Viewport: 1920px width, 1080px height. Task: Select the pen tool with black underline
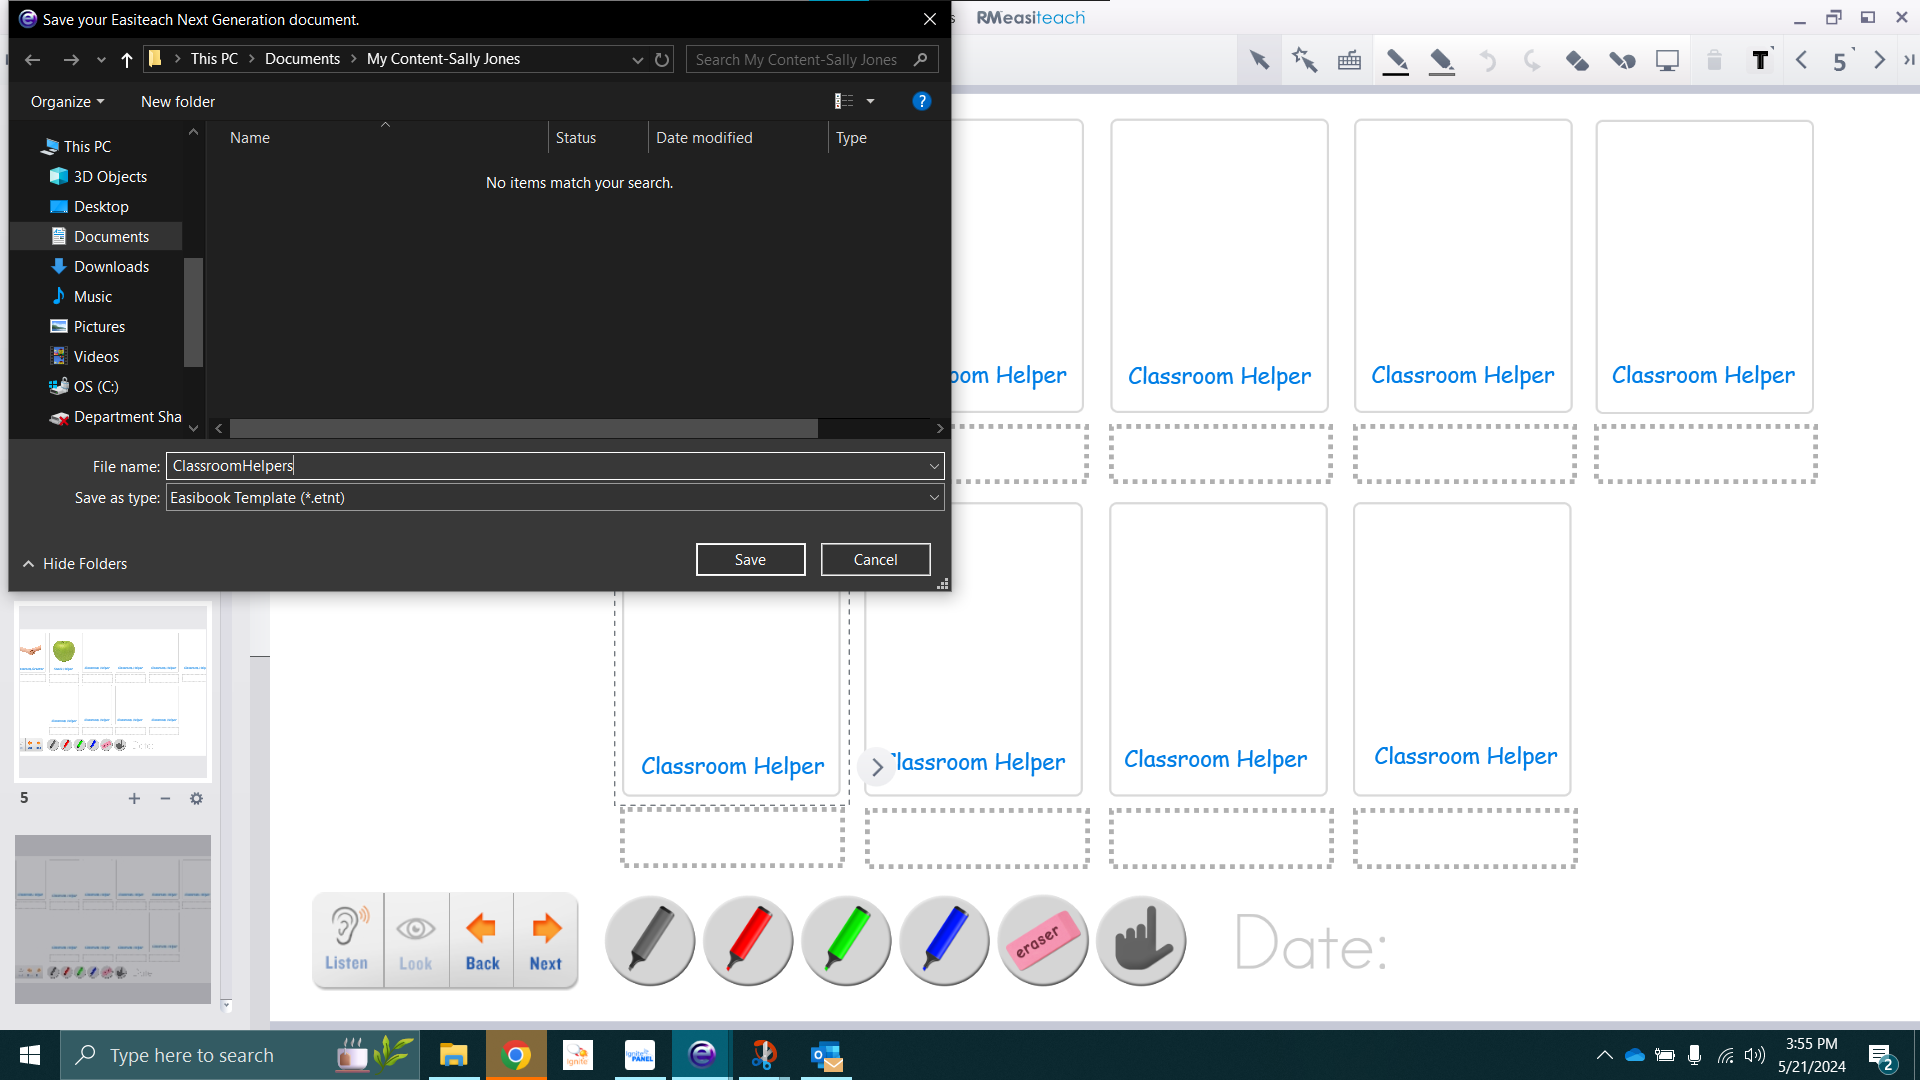1396,61
